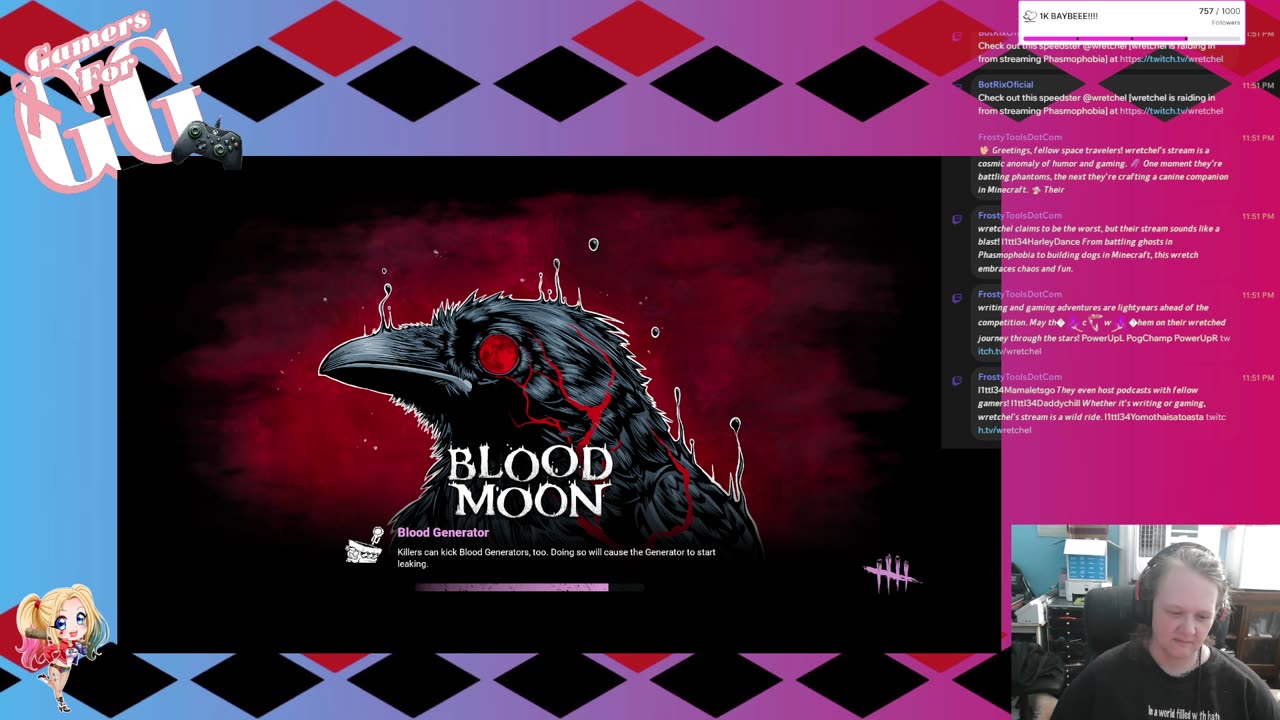This screenshot has height=720, width=1280.
Task: Click the 'Blood Generator' tip heading
Action: pos(443,533)
